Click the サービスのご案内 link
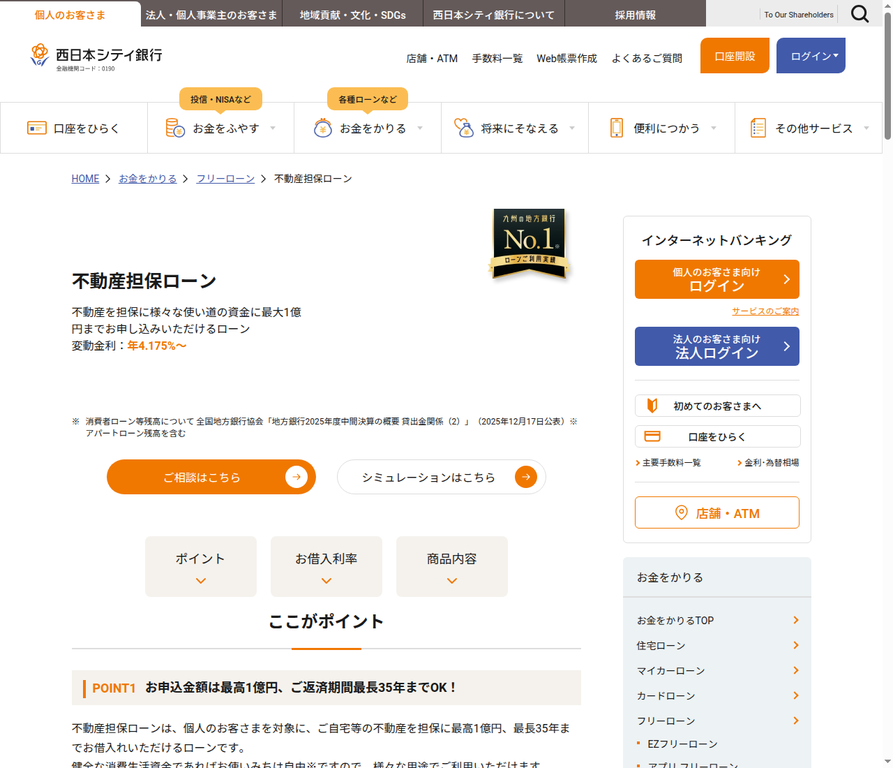This screenshot has width=893, height=768. [x=765, y=311]
